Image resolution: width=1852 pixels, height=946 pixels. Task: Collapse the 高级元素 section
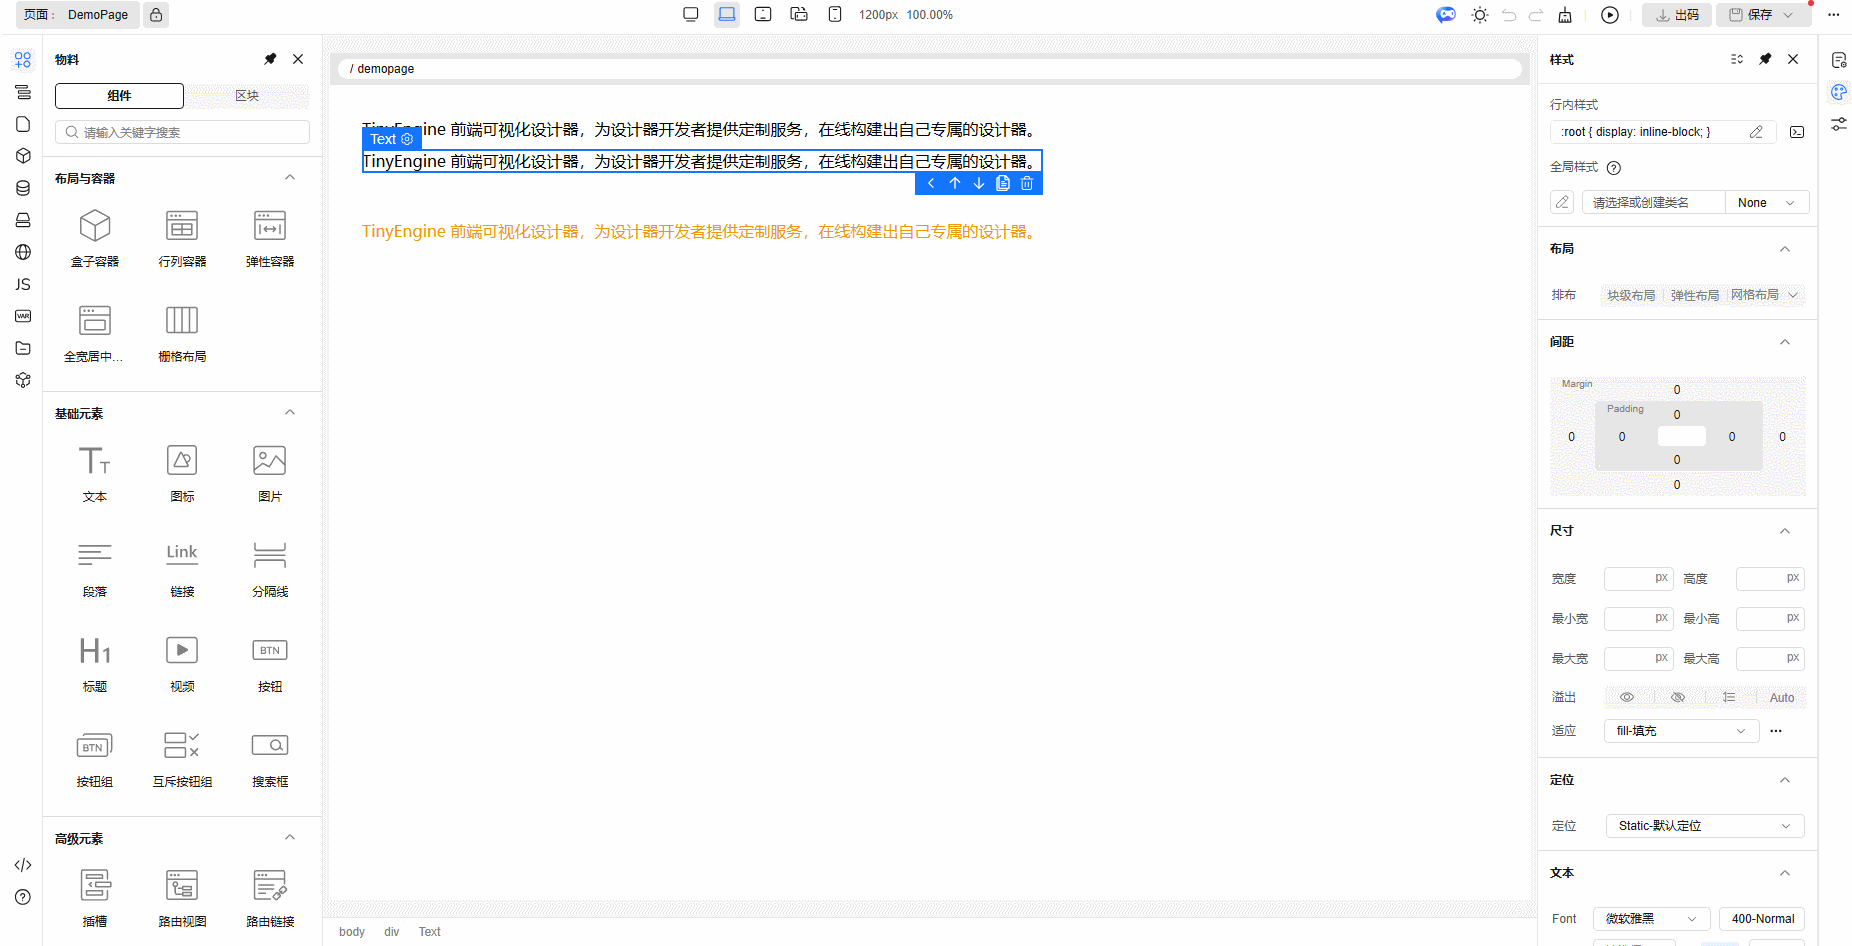[290, 838]
